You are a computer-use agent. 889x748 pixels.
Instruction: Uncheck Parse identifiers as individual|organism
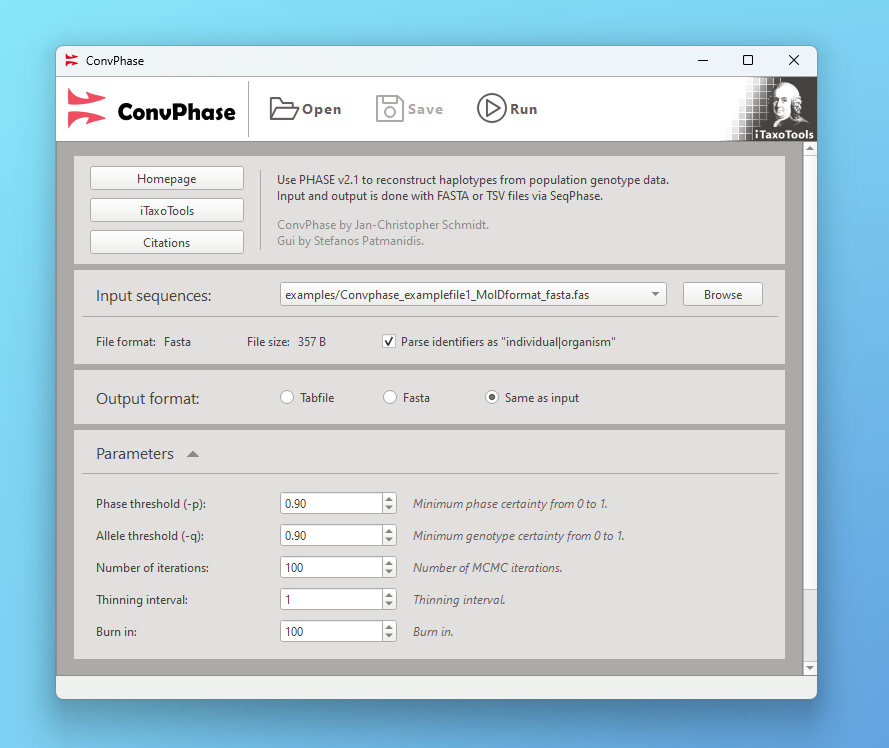pos(389,341)
